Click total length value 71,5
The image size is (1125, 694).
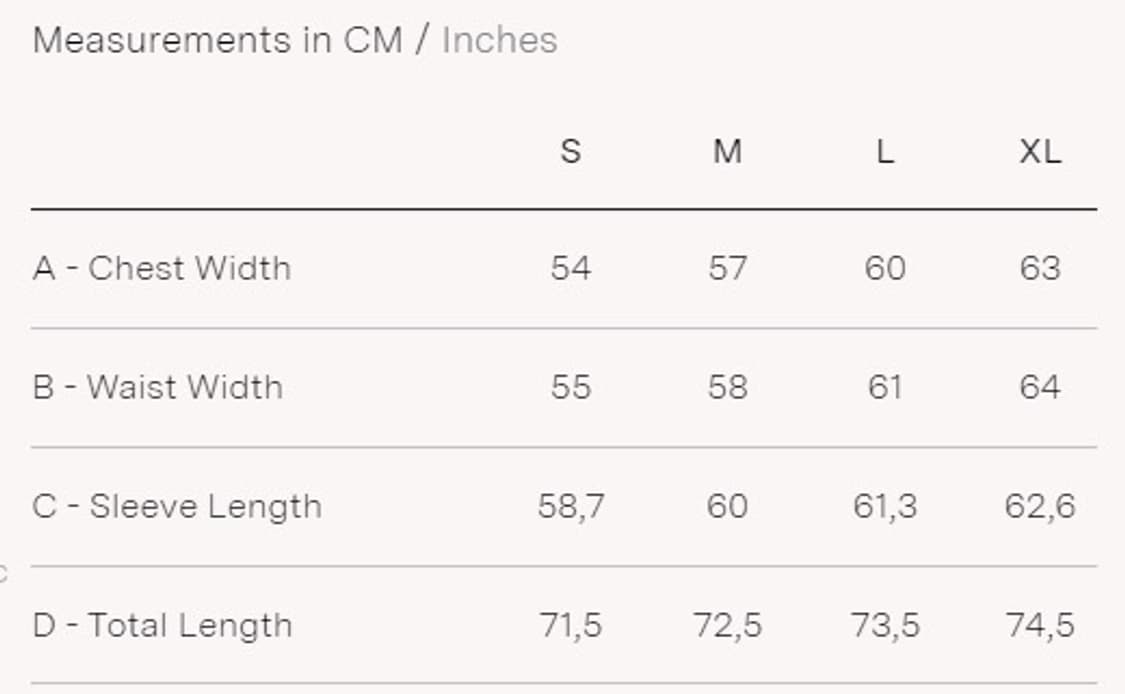(571, 626)
